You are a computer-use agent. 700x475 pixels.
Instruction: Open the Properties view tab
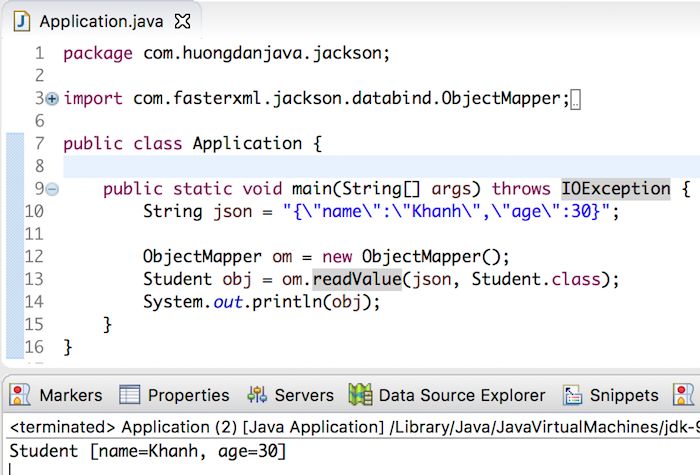click(x=175, y=395)
